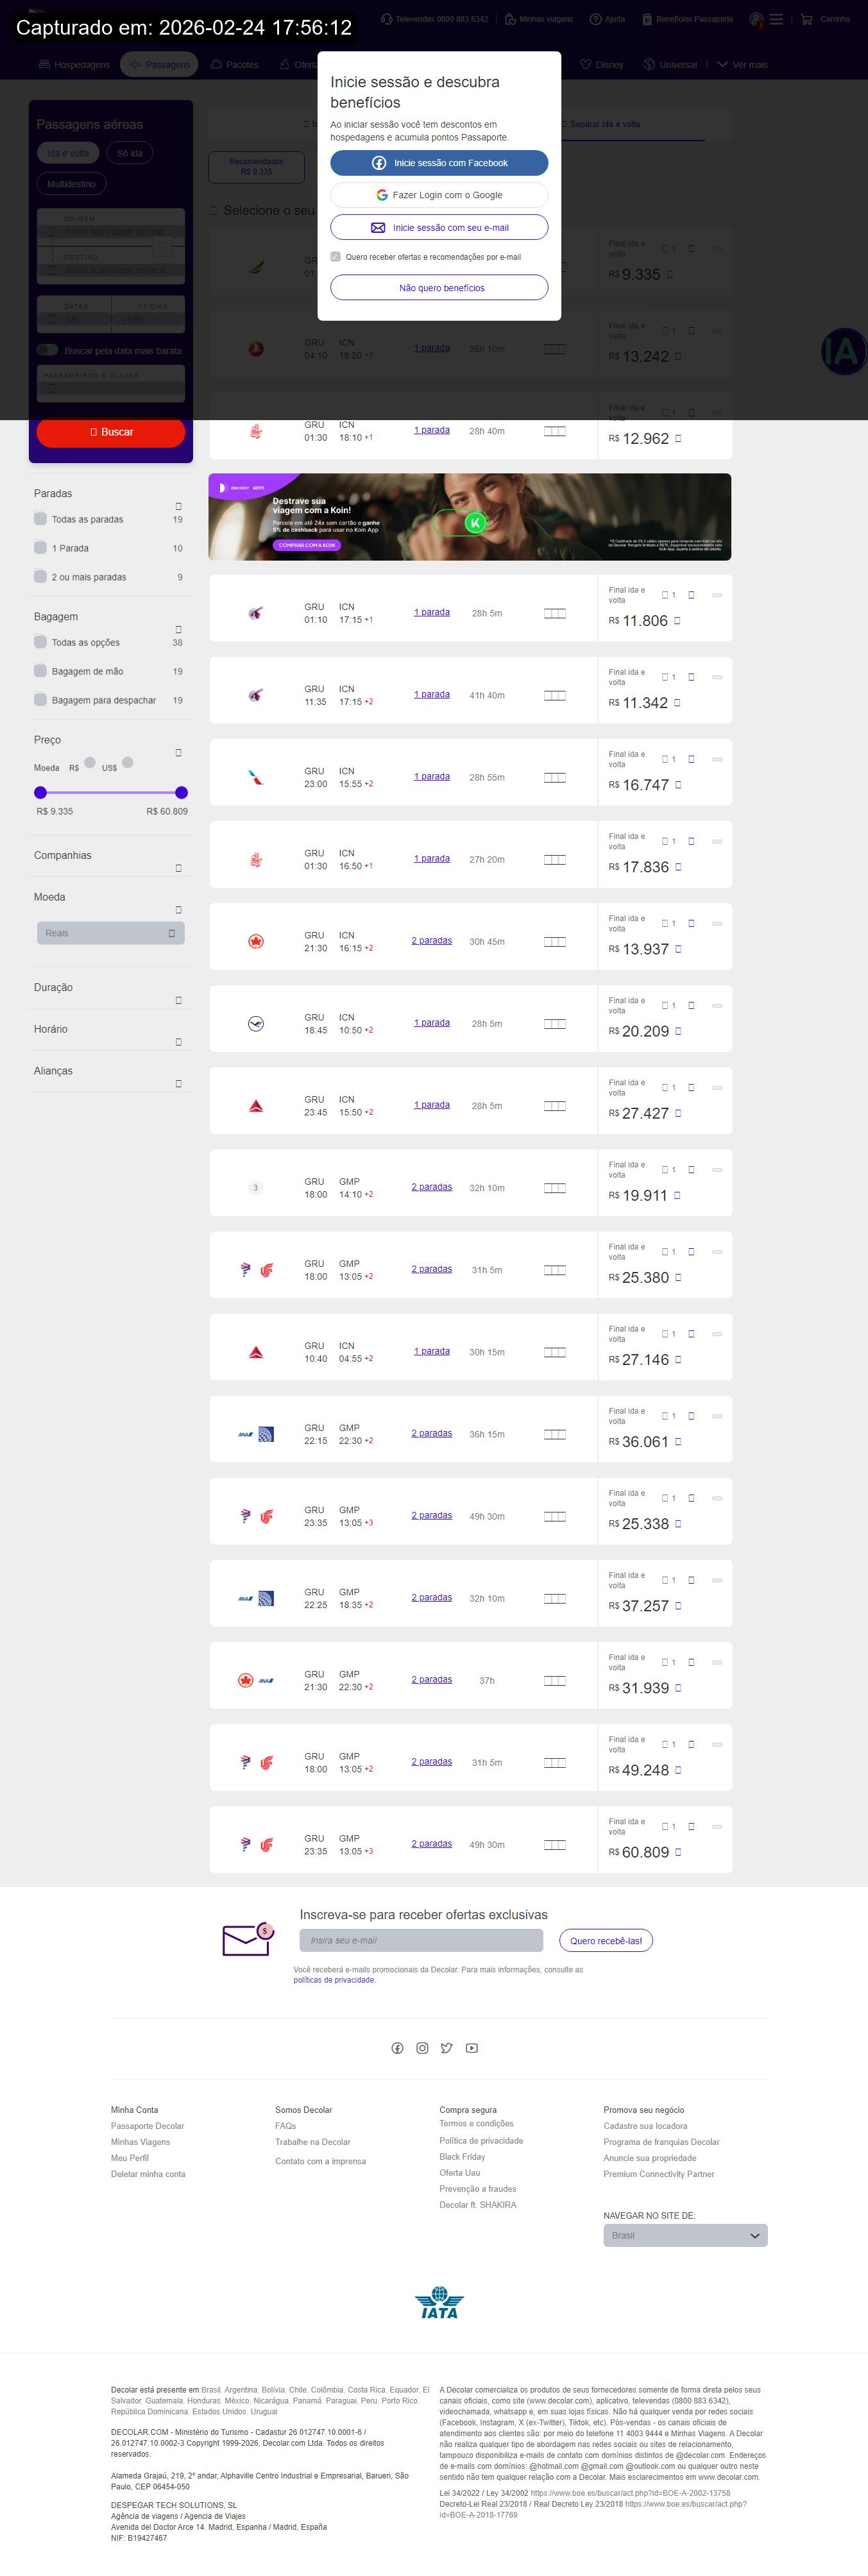The image size is (868, 2576).
Task: Click the shopping cart Carrinho icon
Action: [806, 19]
